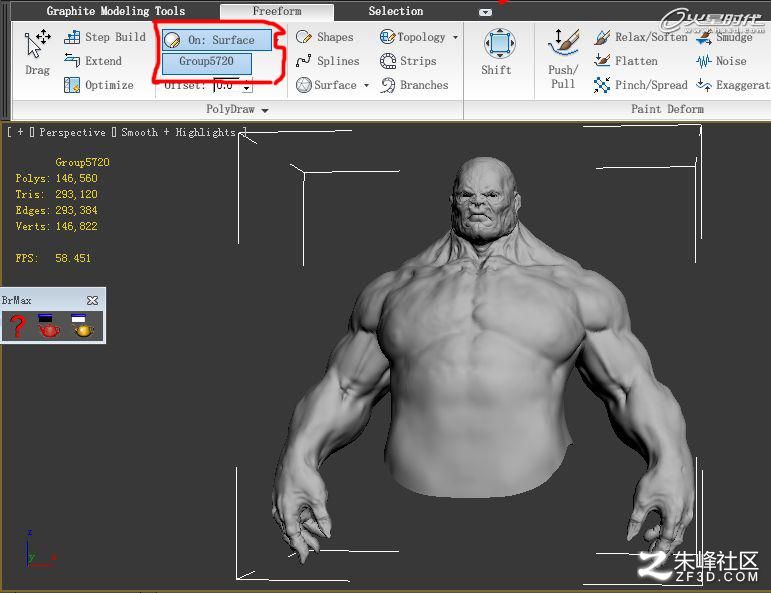Choose the Extend tool
771x593 pixels.
coord(93,61)
